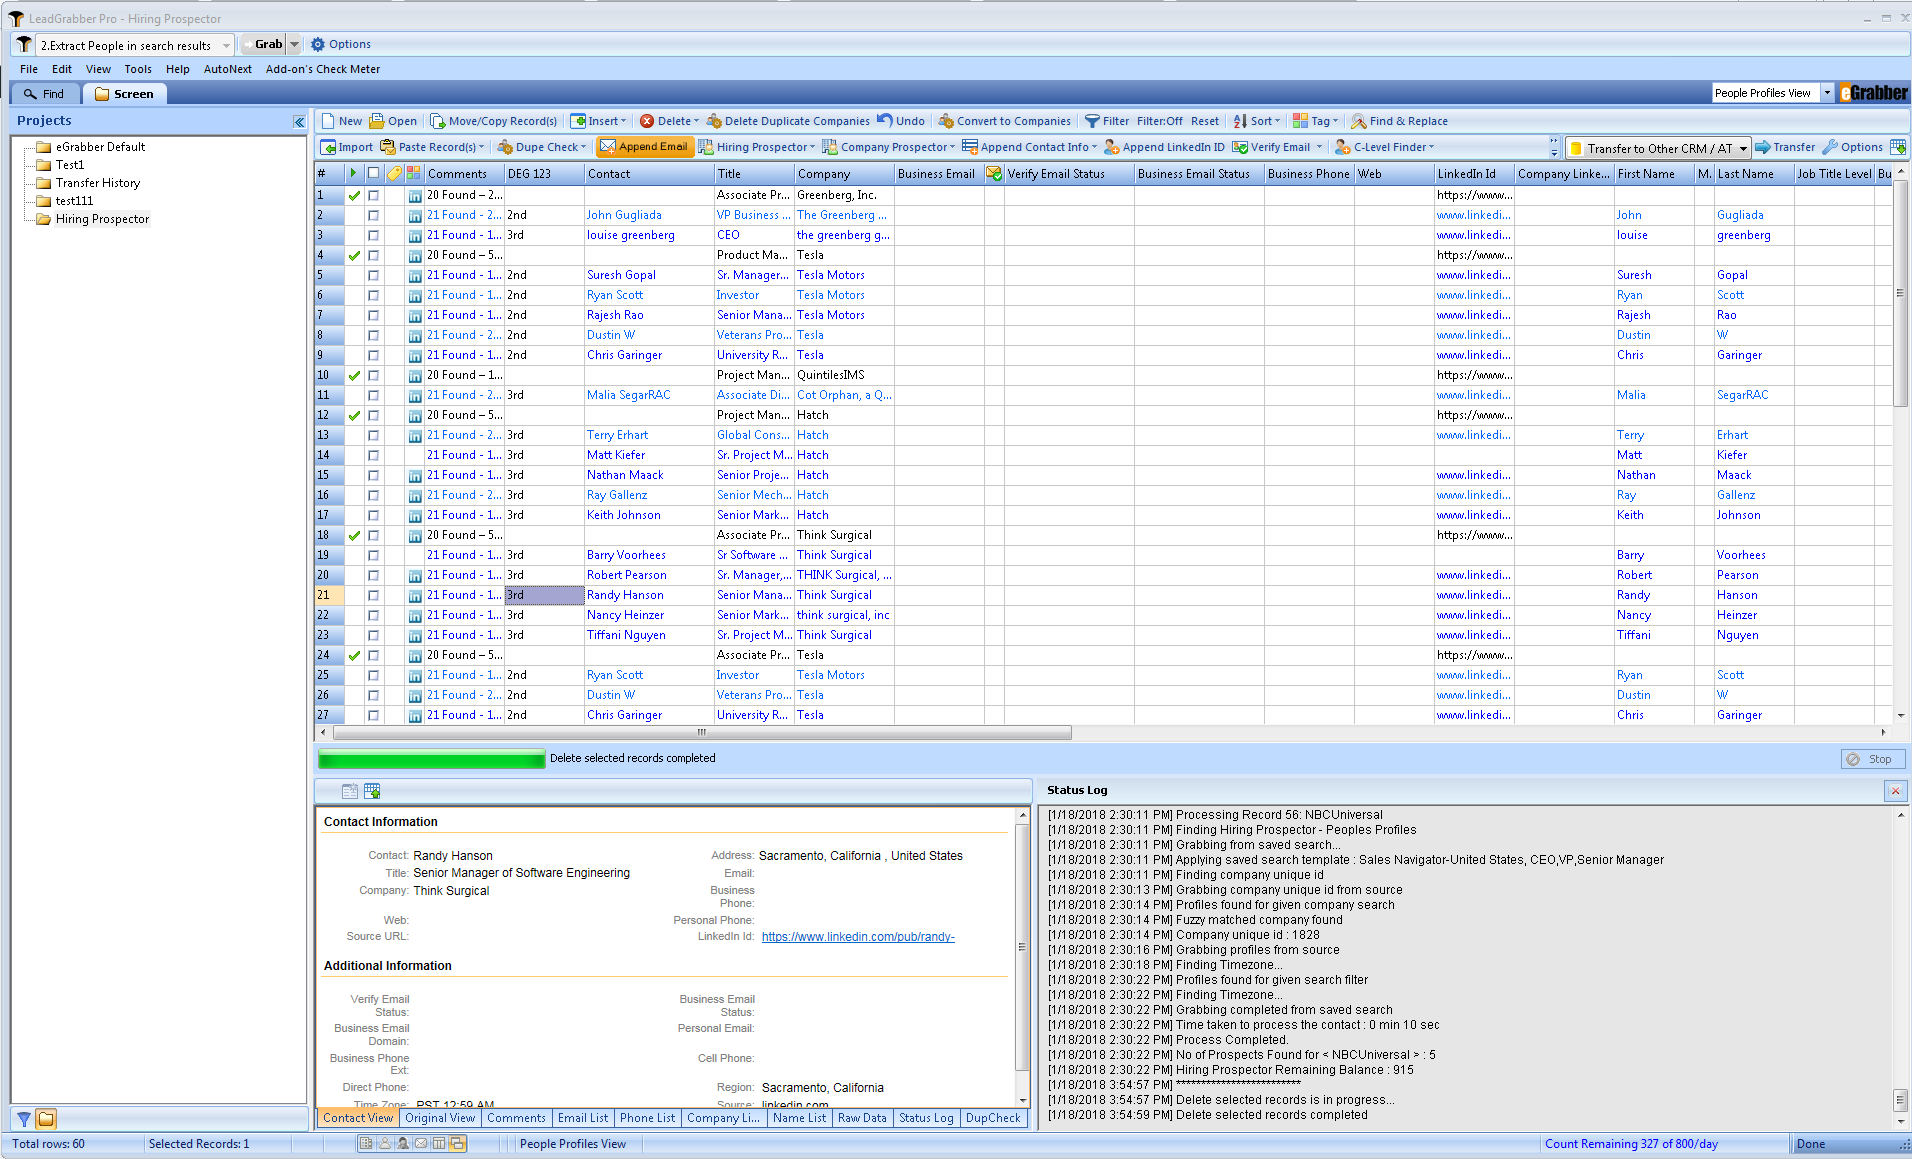
Task: Run the Append Email tool
Action: coord(645,146)
